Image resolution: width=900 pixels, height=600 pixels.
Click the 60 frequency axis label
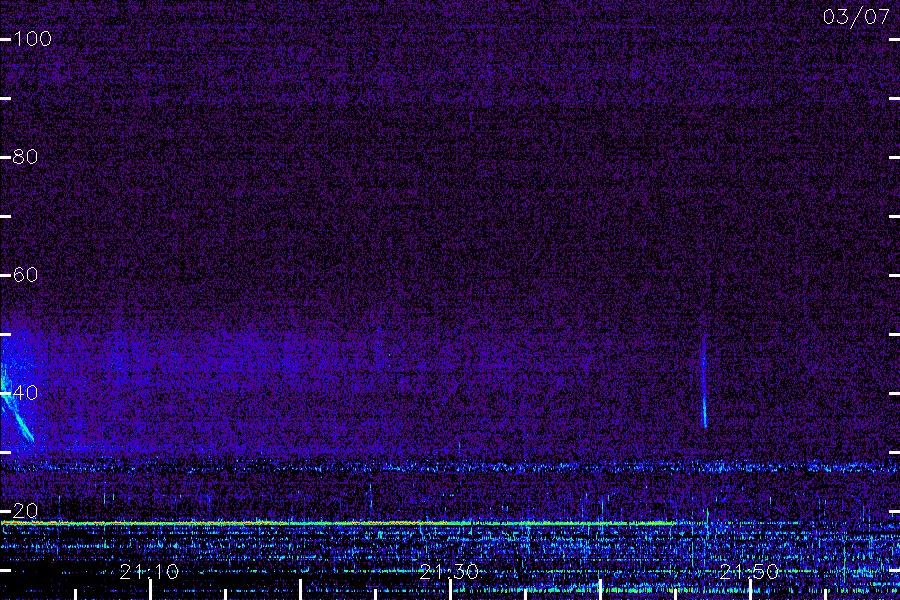(25, 274)
